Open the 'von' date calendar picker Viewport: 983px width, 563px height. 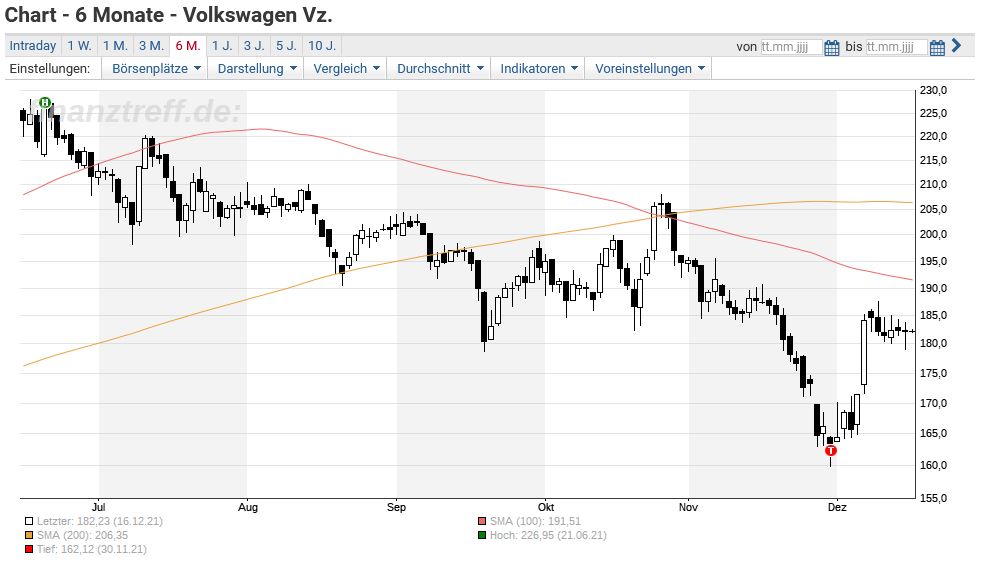coord(831,47)
